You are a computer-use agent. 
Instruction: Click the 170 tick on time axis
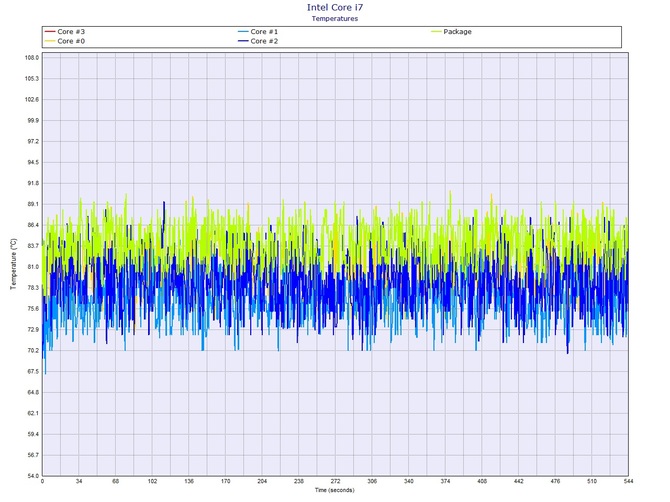pyautogui.click(x=226, y=481)
